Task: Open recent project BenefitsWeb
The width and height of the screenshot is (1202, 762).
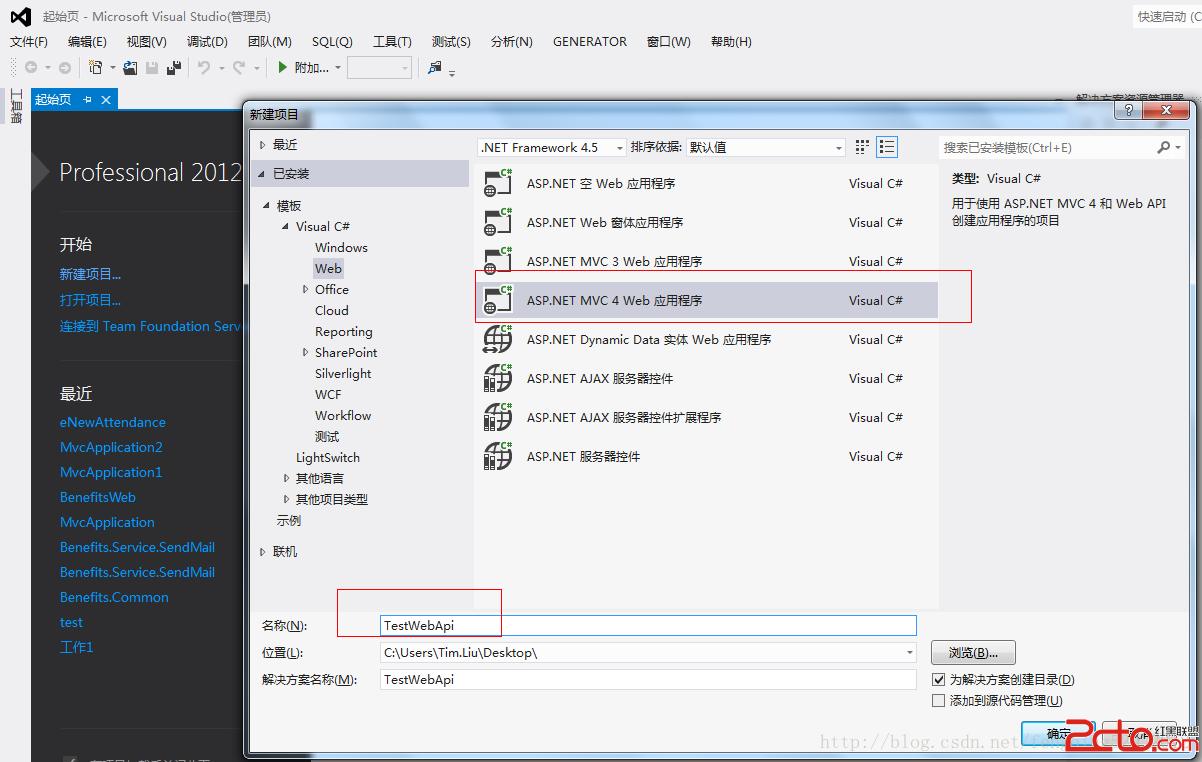Action: (x=98, y=497)
